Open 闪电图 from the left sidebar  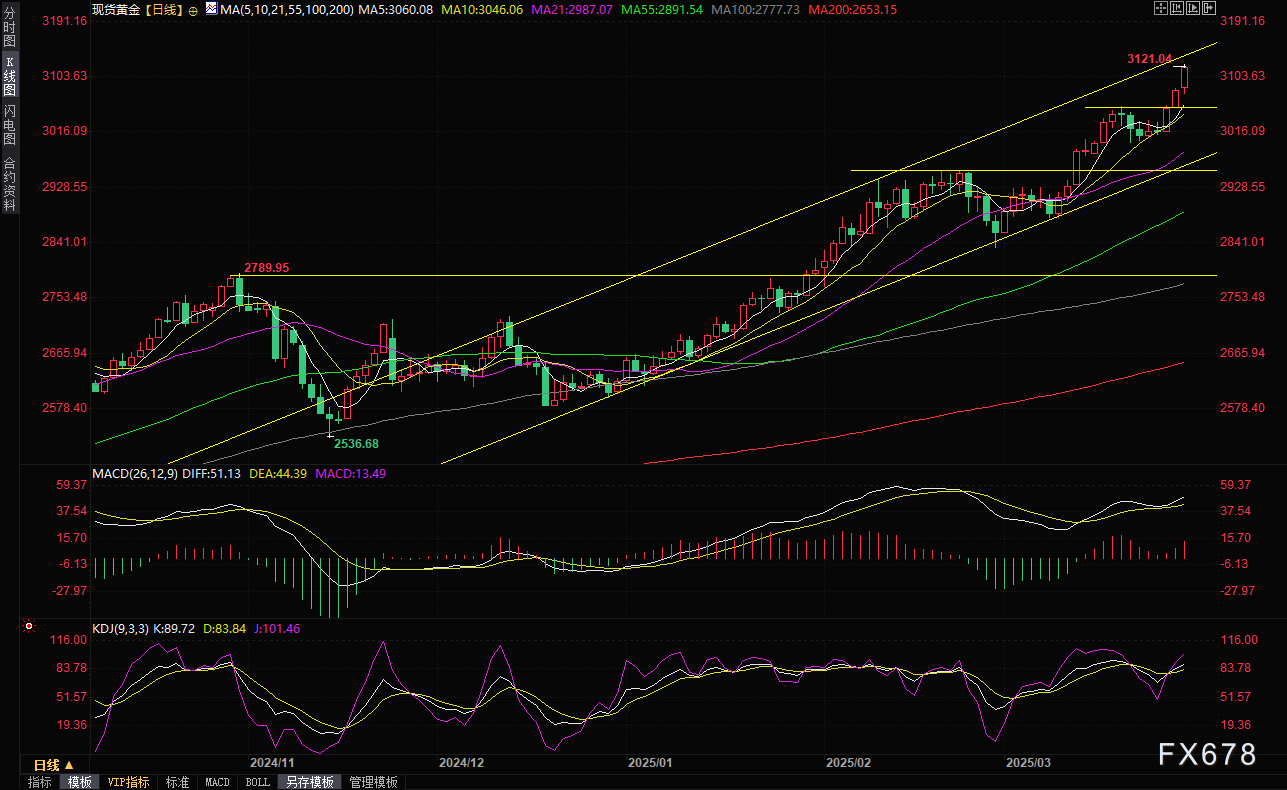click(x=9, y=125)
